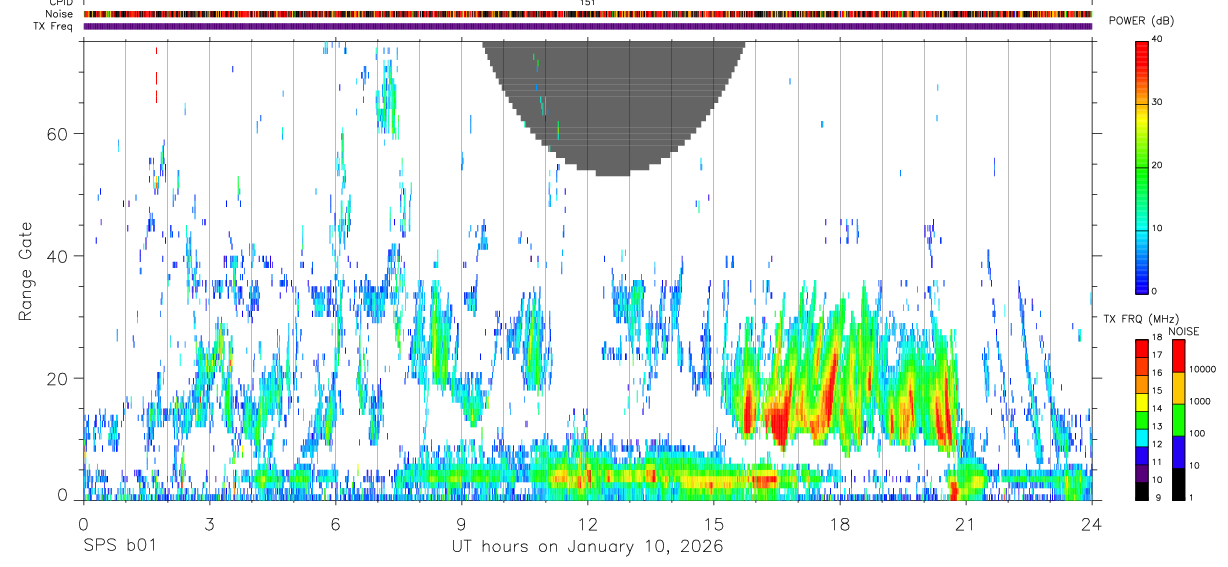Click the "40" tick on the POWER colorbar
This screenshot has height=567, width=1228.
[x=1158, y=40]
